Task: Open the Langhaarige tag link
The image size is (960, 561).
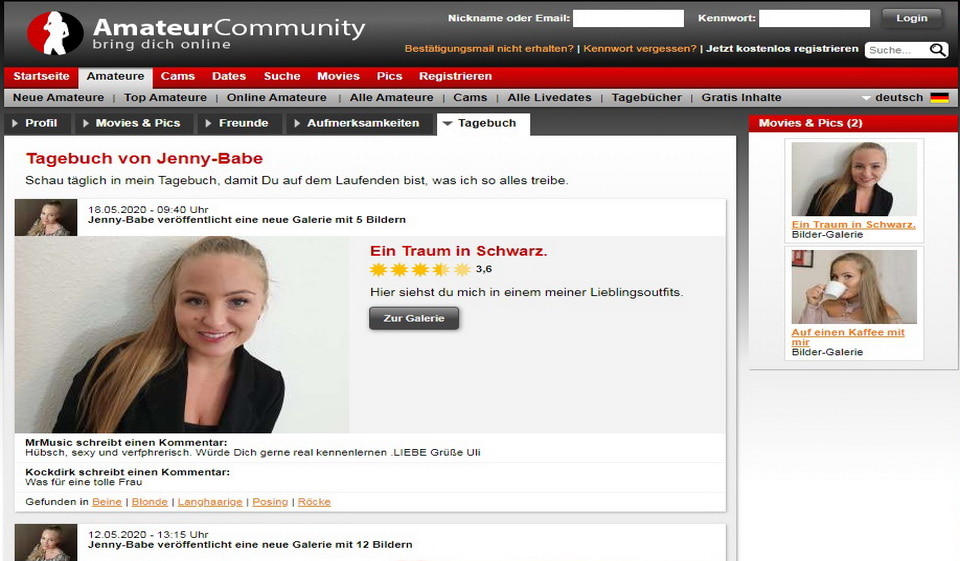Action: [x=210, y=502]
